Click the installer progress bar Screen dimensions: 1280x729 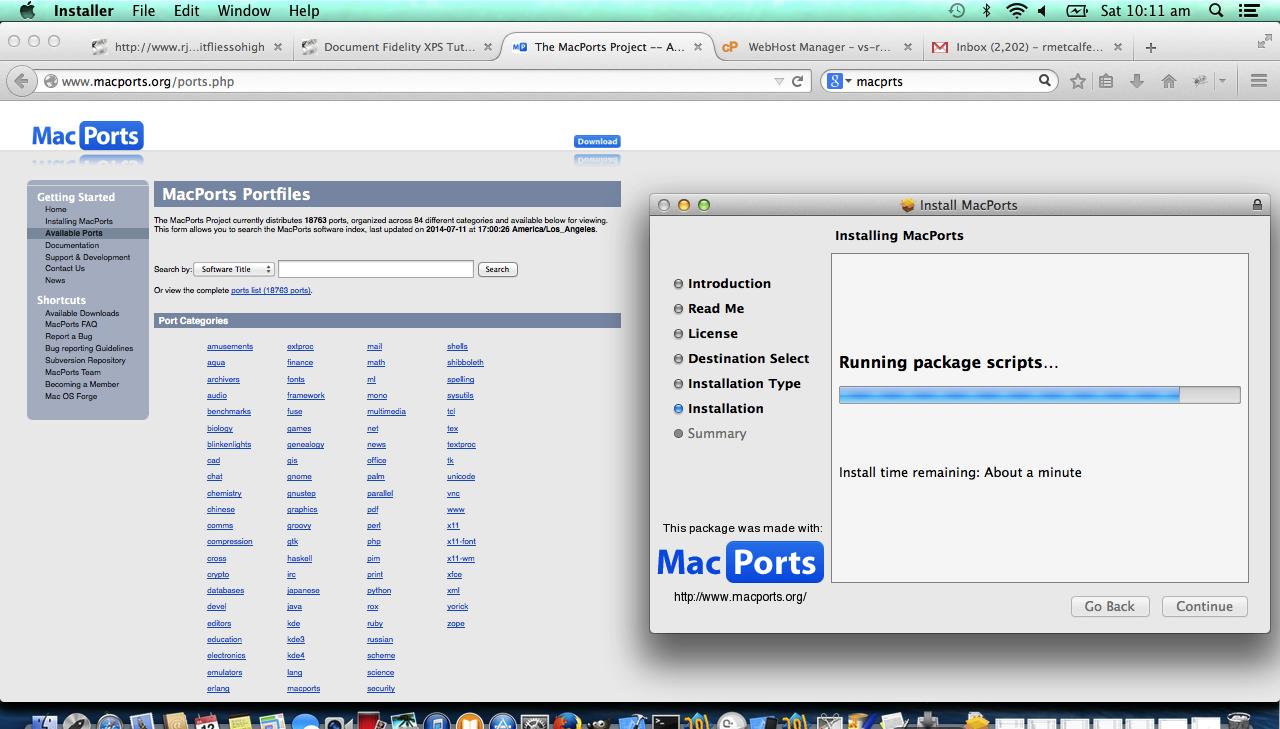pyautogui.click(x=1039, y=395)
